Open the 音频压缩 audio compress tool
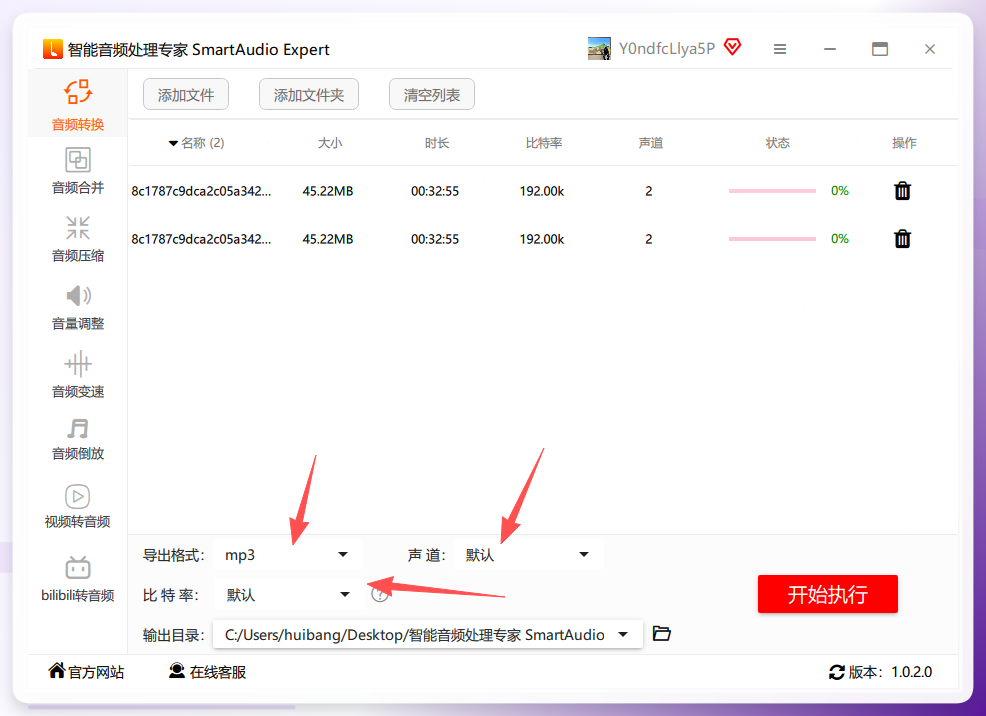 [77, 239]
